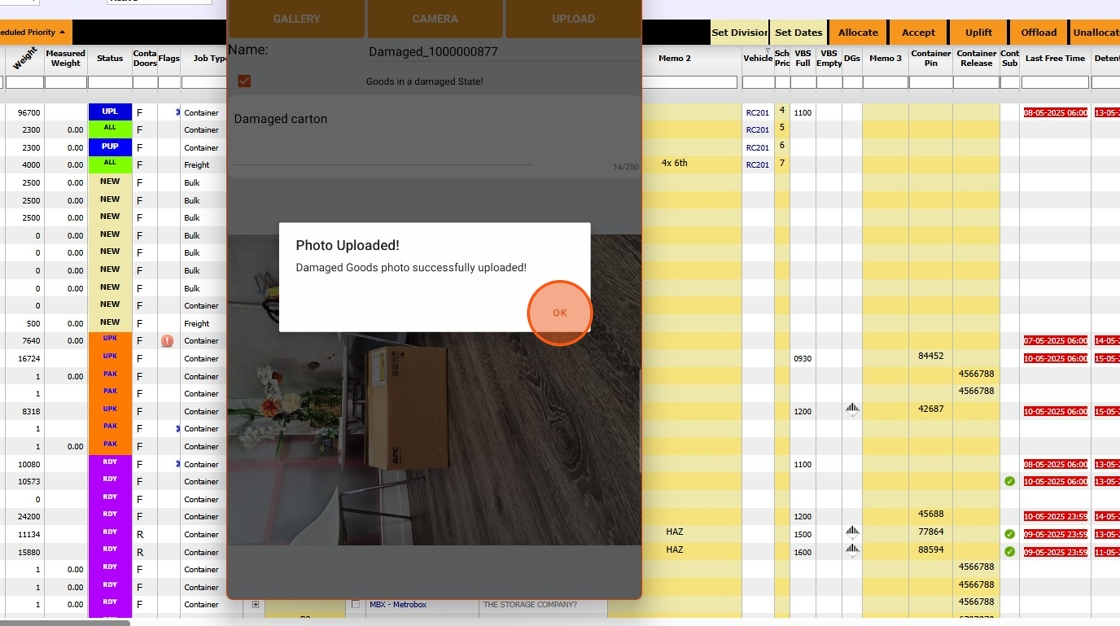This screenshot has width=1120, height=626.
Task: Untick the Goods in a damaged State checkbox
Action: [244, 81]
